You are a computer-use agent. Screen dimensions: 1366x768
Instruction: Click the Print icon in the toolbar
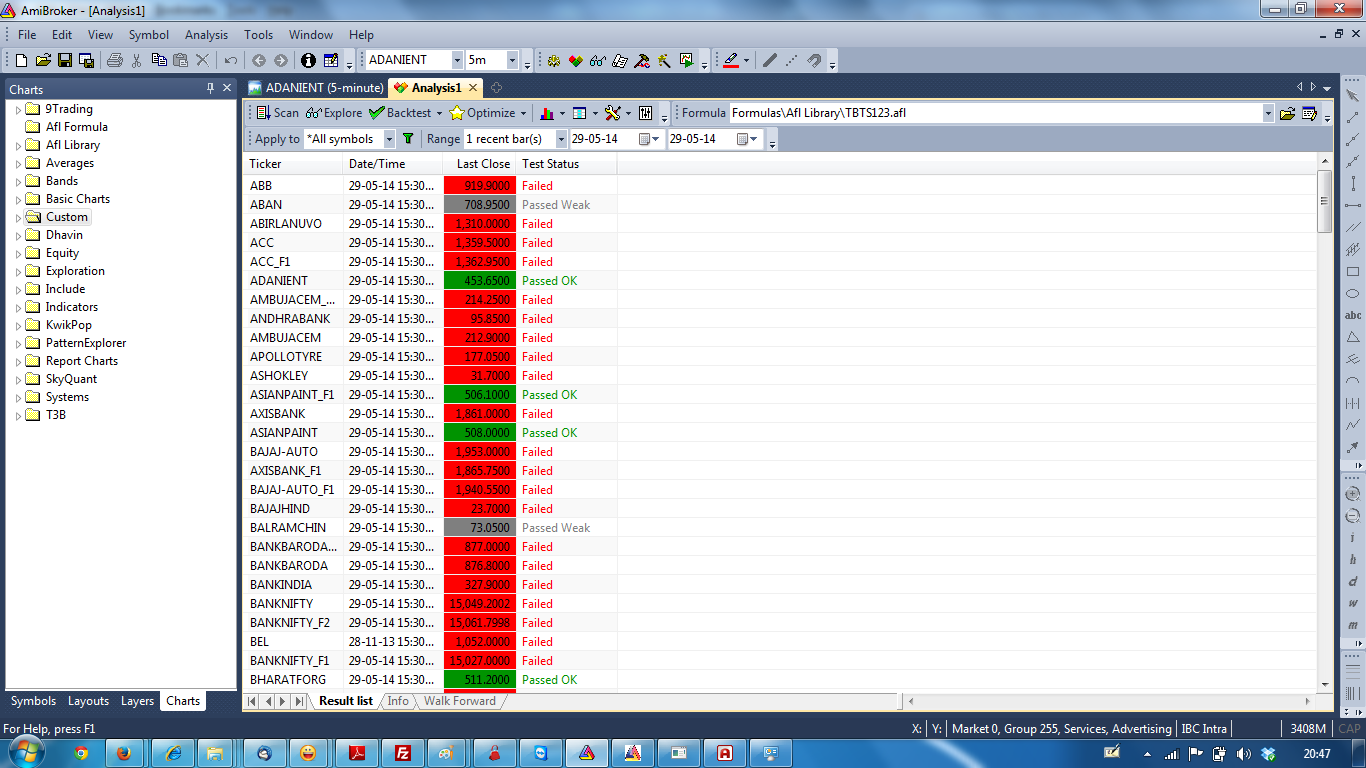[x=115, y=60]
